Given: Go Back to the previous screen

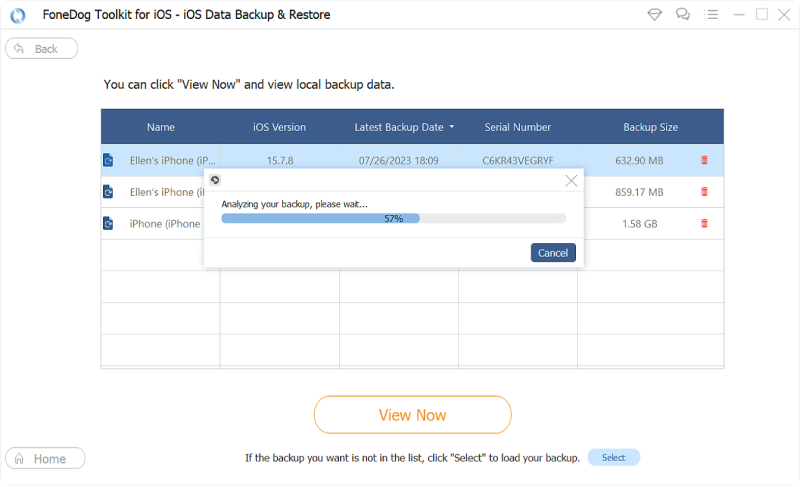Looking at the screenshot, I should click(42, 49).
